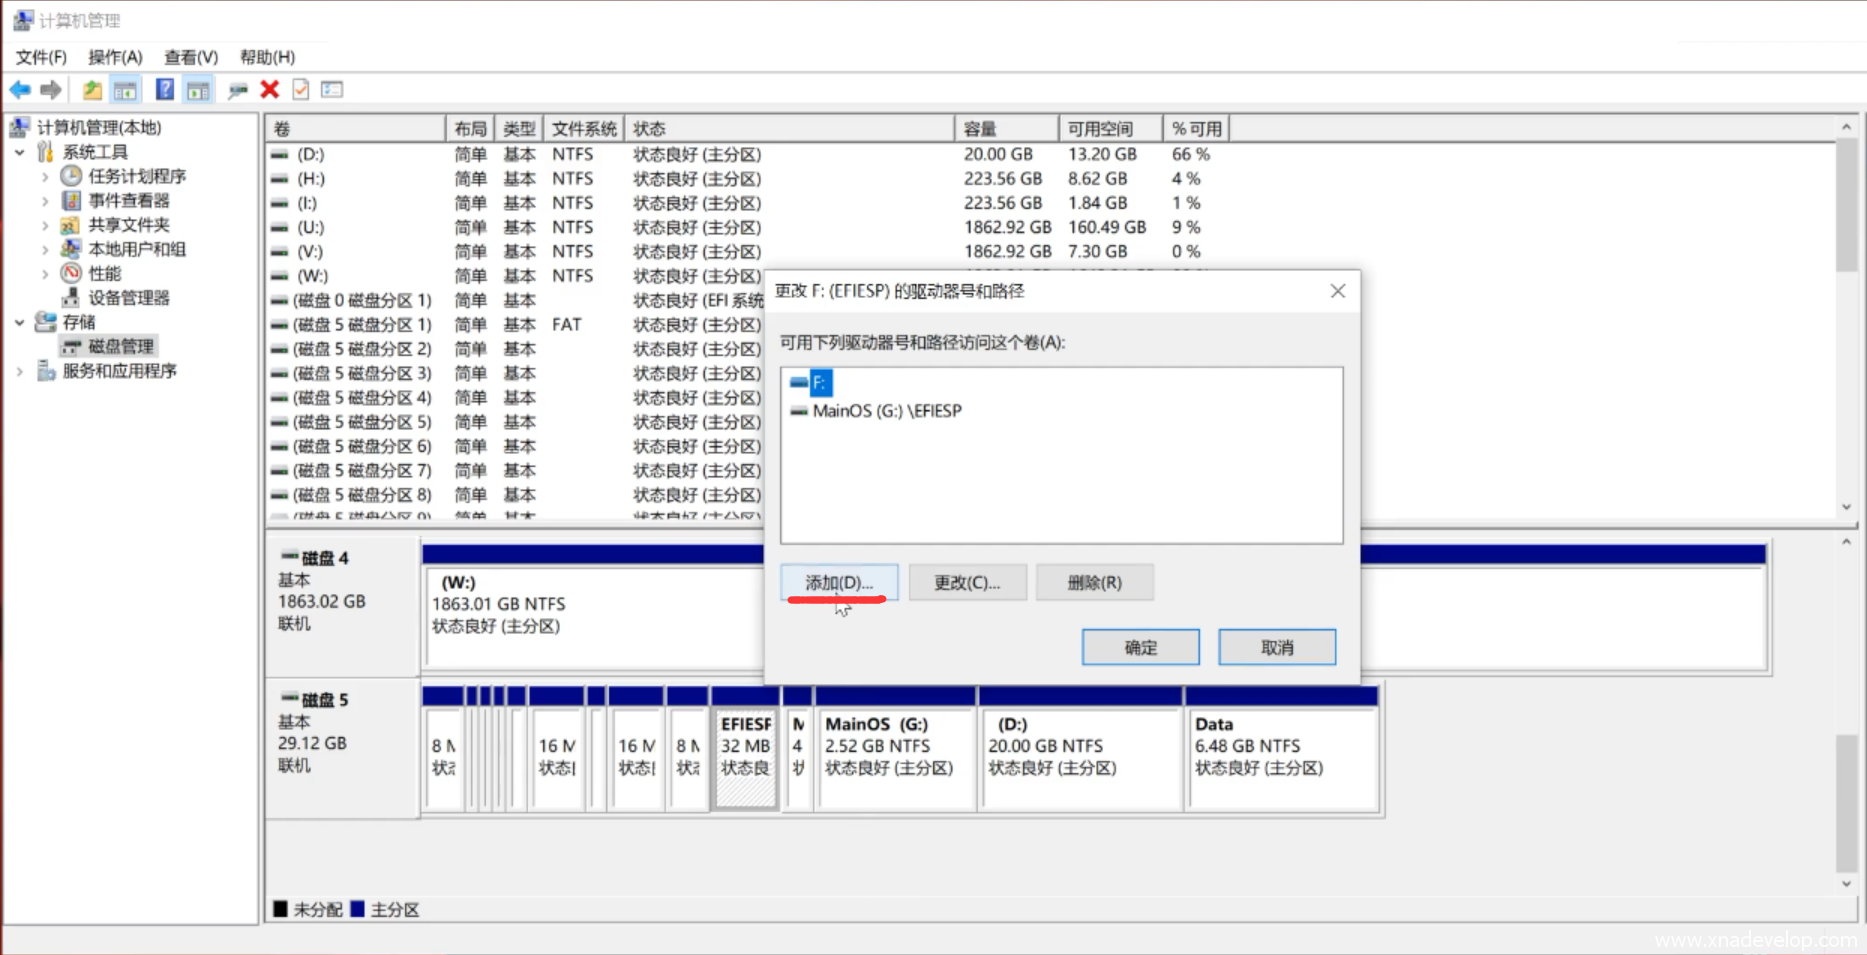This screenshot has height=955, width=1867.
Task: Click the 可用空间 column header
Action: (x=1108, y=129)
